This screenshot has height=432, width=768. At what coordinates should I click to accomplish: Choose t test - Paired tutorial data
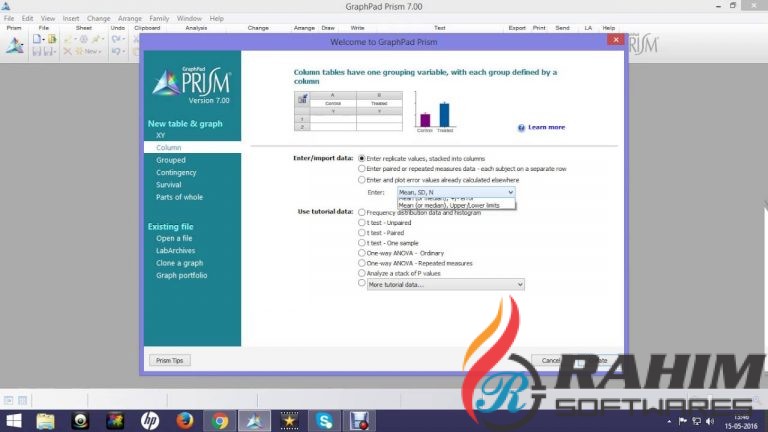[x=361, y=233]
